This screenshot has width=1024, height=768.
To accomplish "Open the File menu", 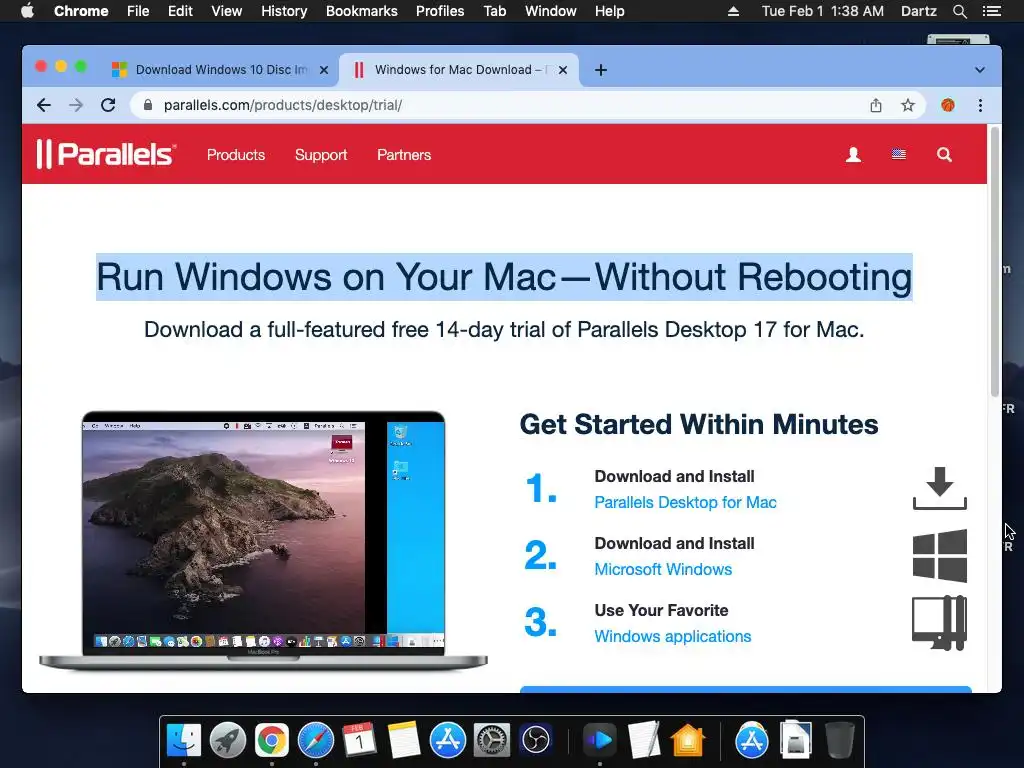I will tap(138, 11).
